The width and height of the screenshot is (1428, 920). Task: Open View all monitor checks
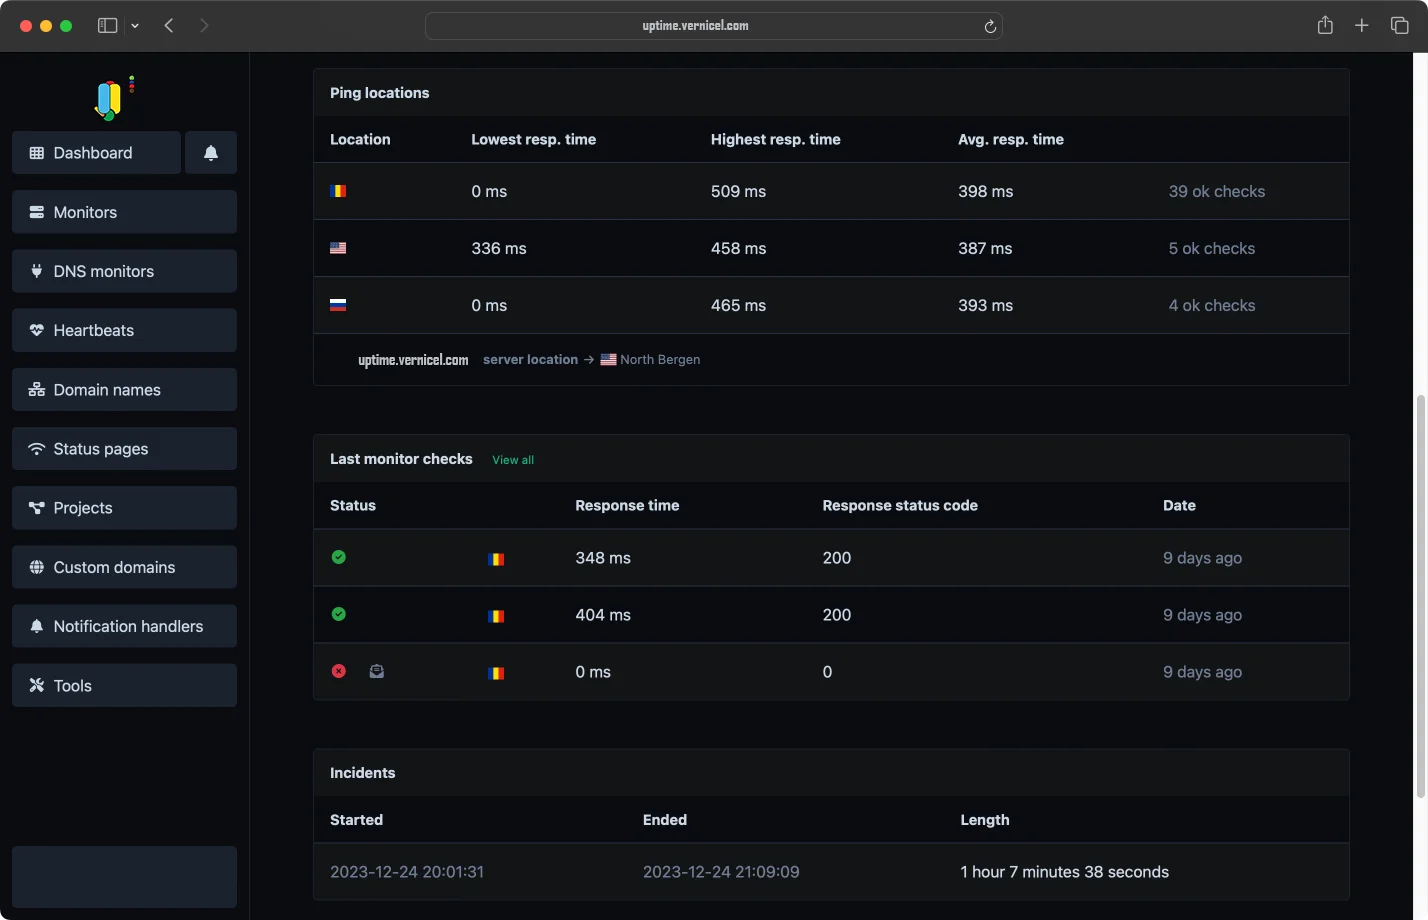point(512,459)
